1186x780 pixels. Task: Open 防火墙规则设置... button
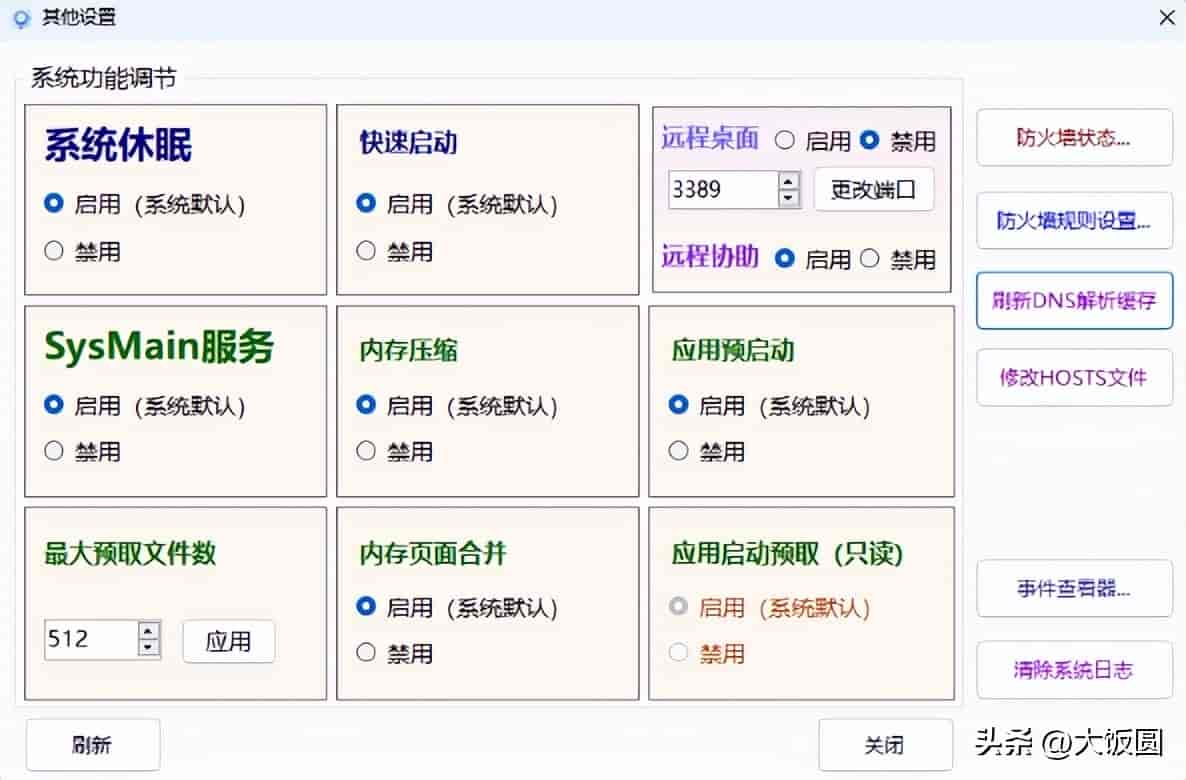tap(1074, 220)
